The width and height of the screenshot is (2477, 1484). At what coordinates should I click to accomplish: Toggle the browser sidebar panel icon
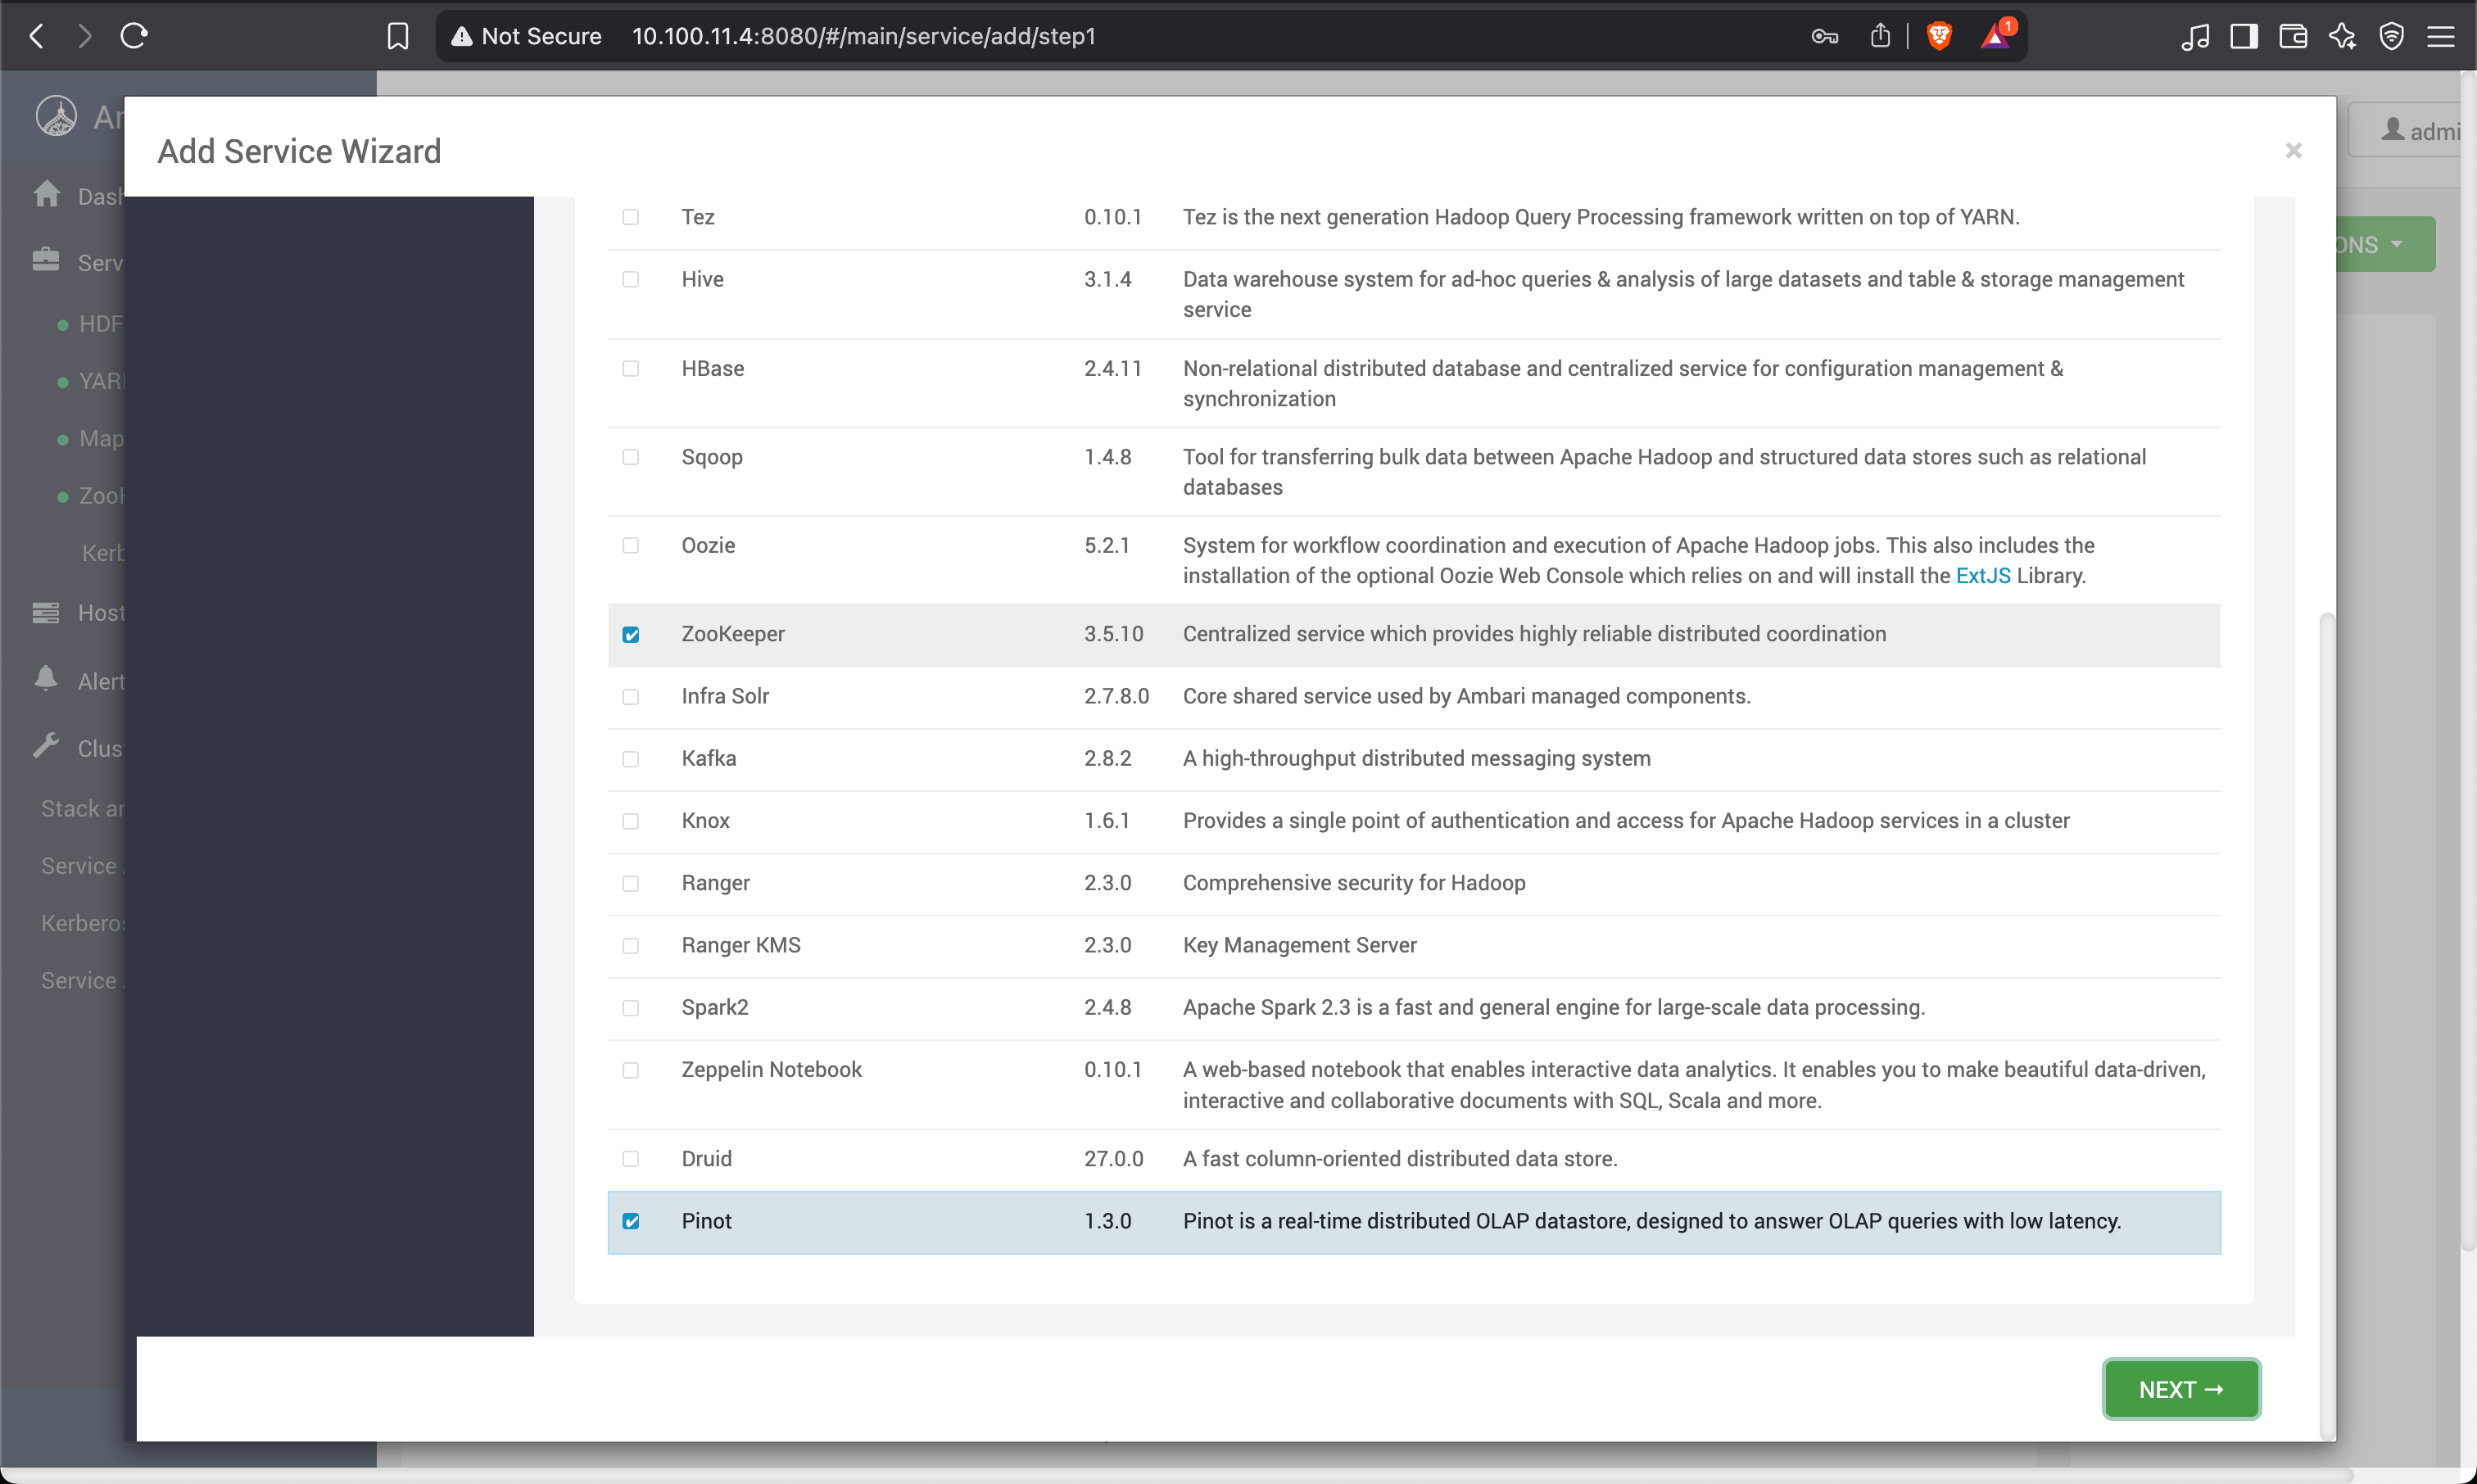click(2244, 36)
